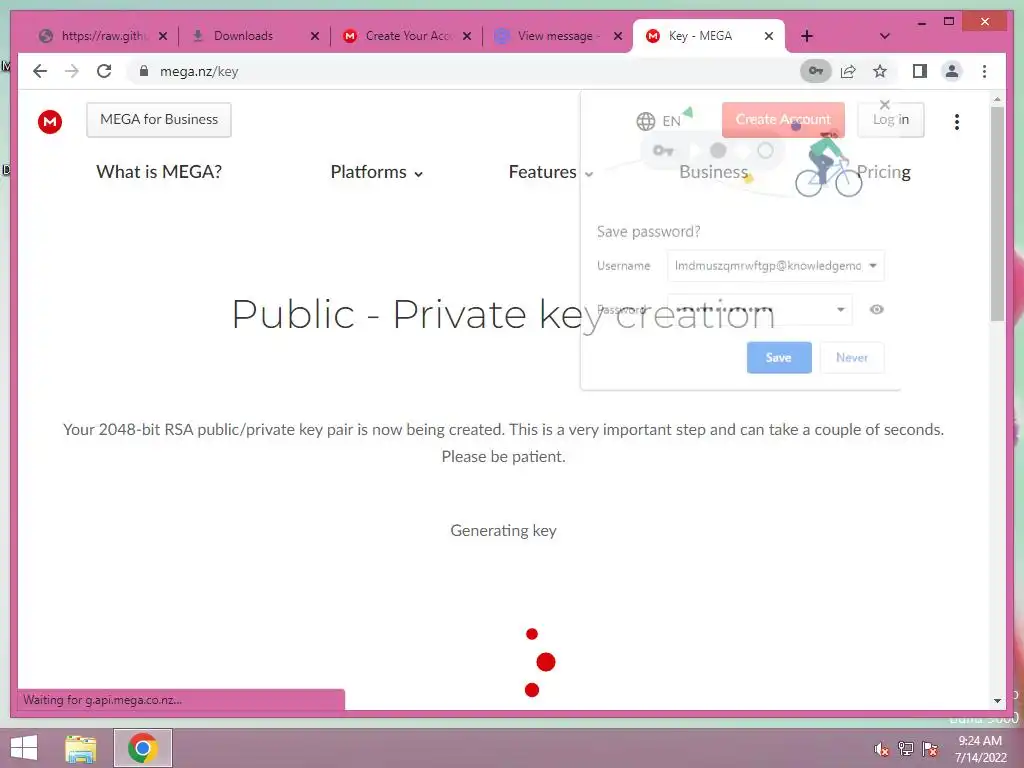The width and height of the screenshot is (1024, 768).
Task: Click scrollbar down arrow
Action: (x=997, y=701)
